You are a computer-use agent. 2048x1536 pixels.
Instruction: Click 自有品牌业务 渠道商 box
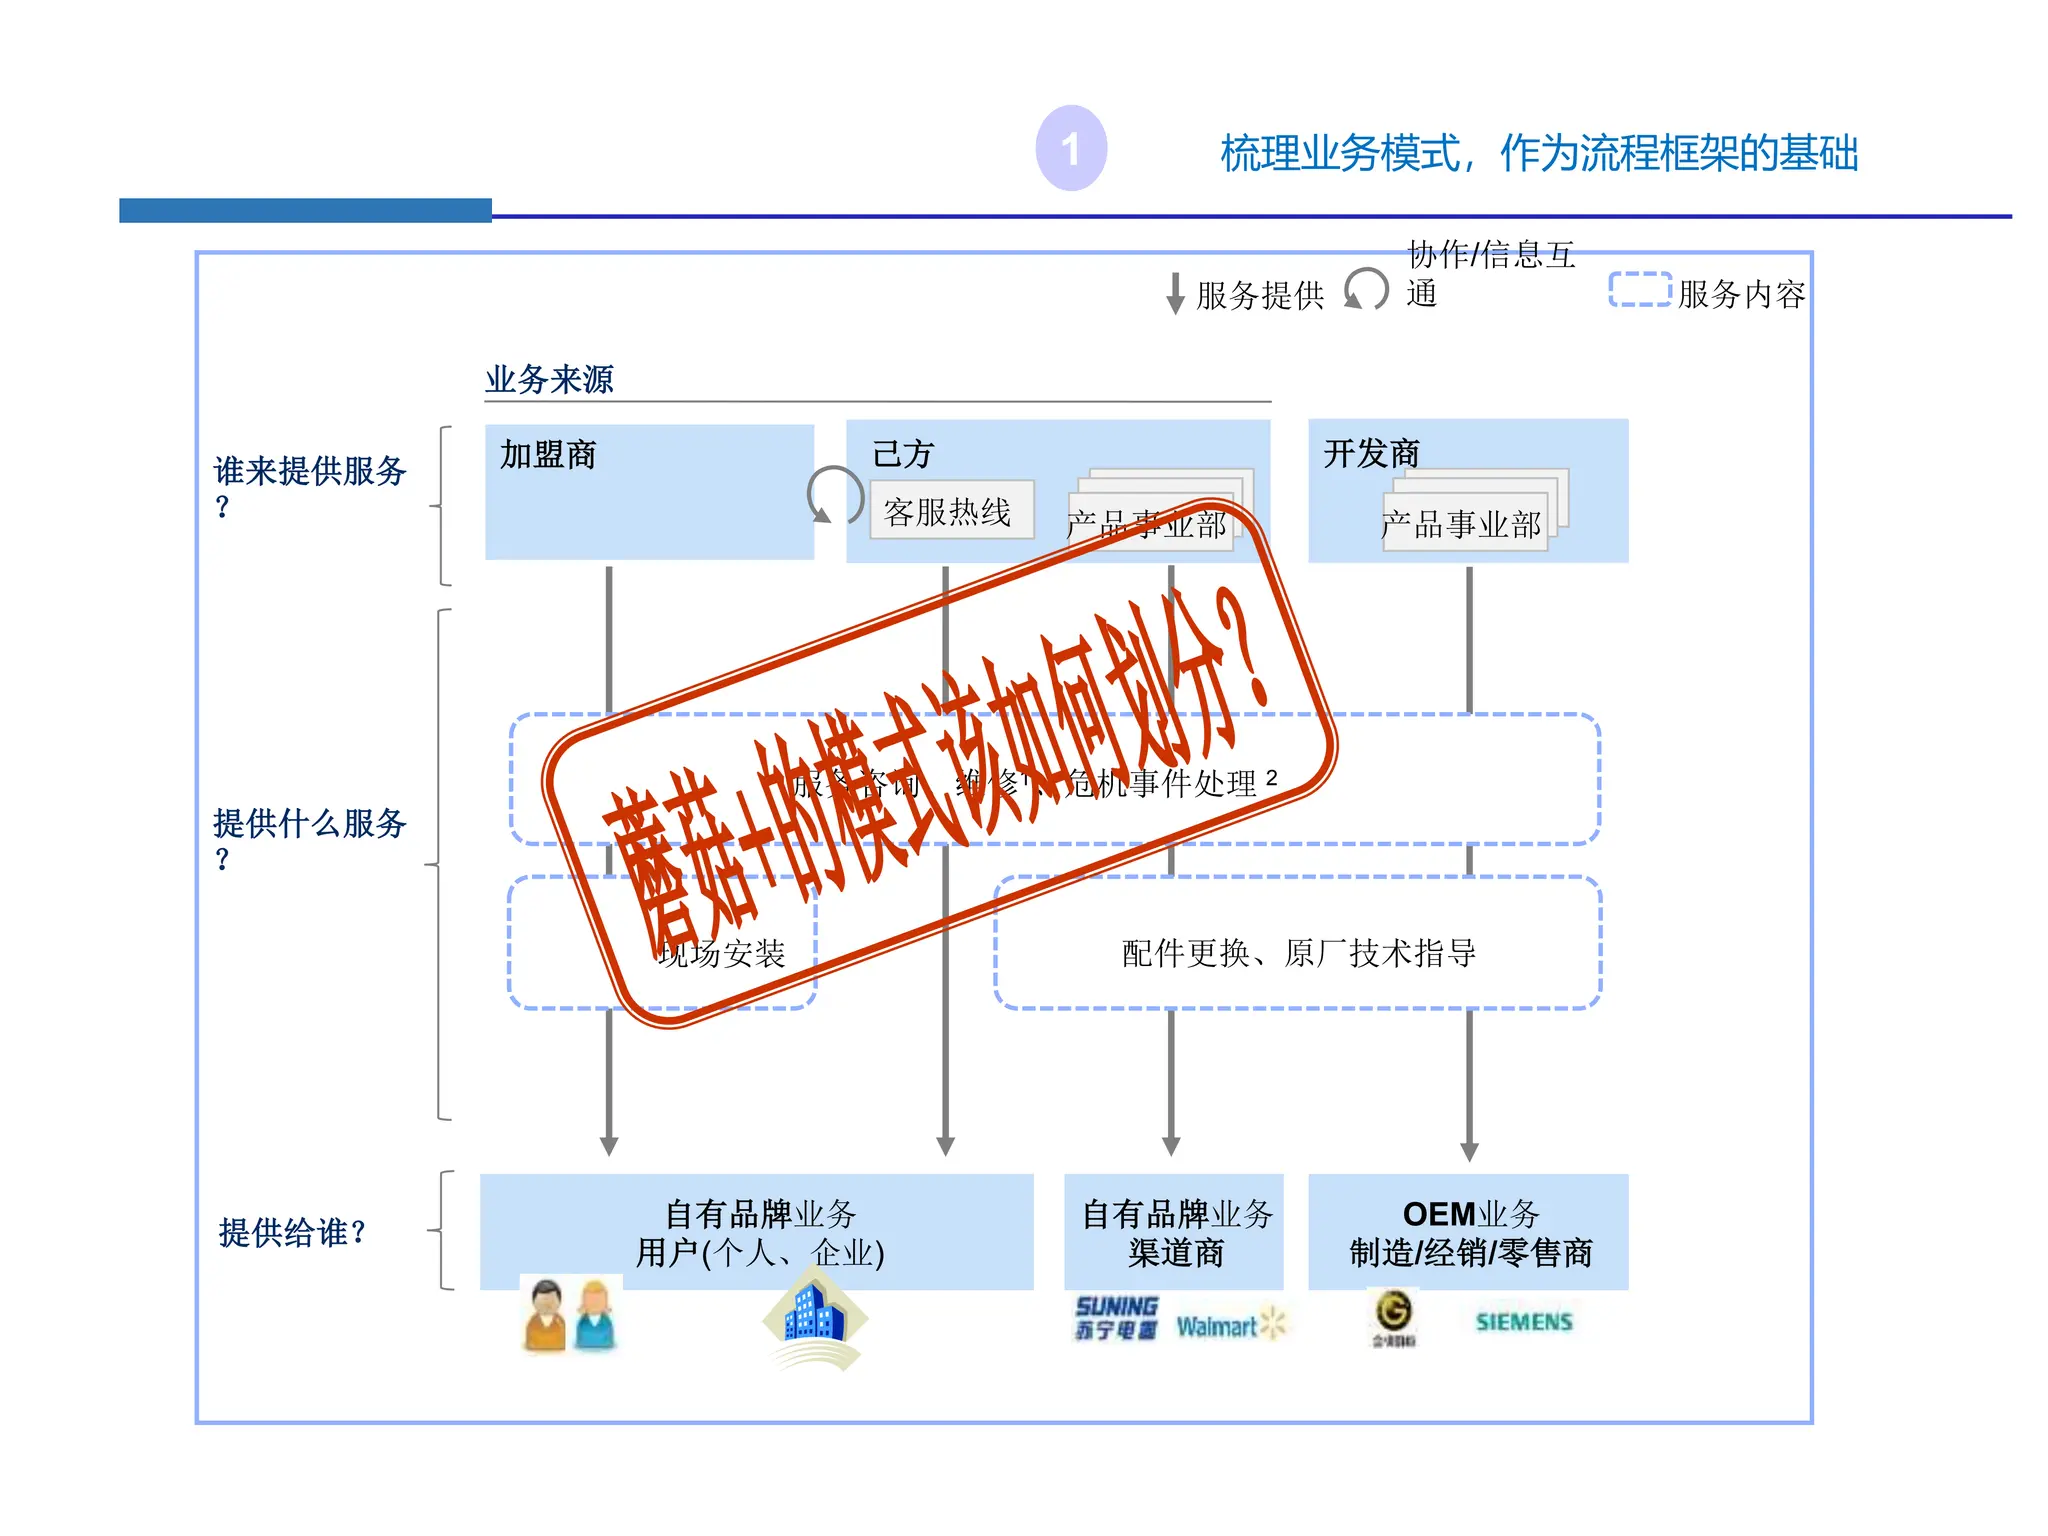(x=1174, y=1232)
